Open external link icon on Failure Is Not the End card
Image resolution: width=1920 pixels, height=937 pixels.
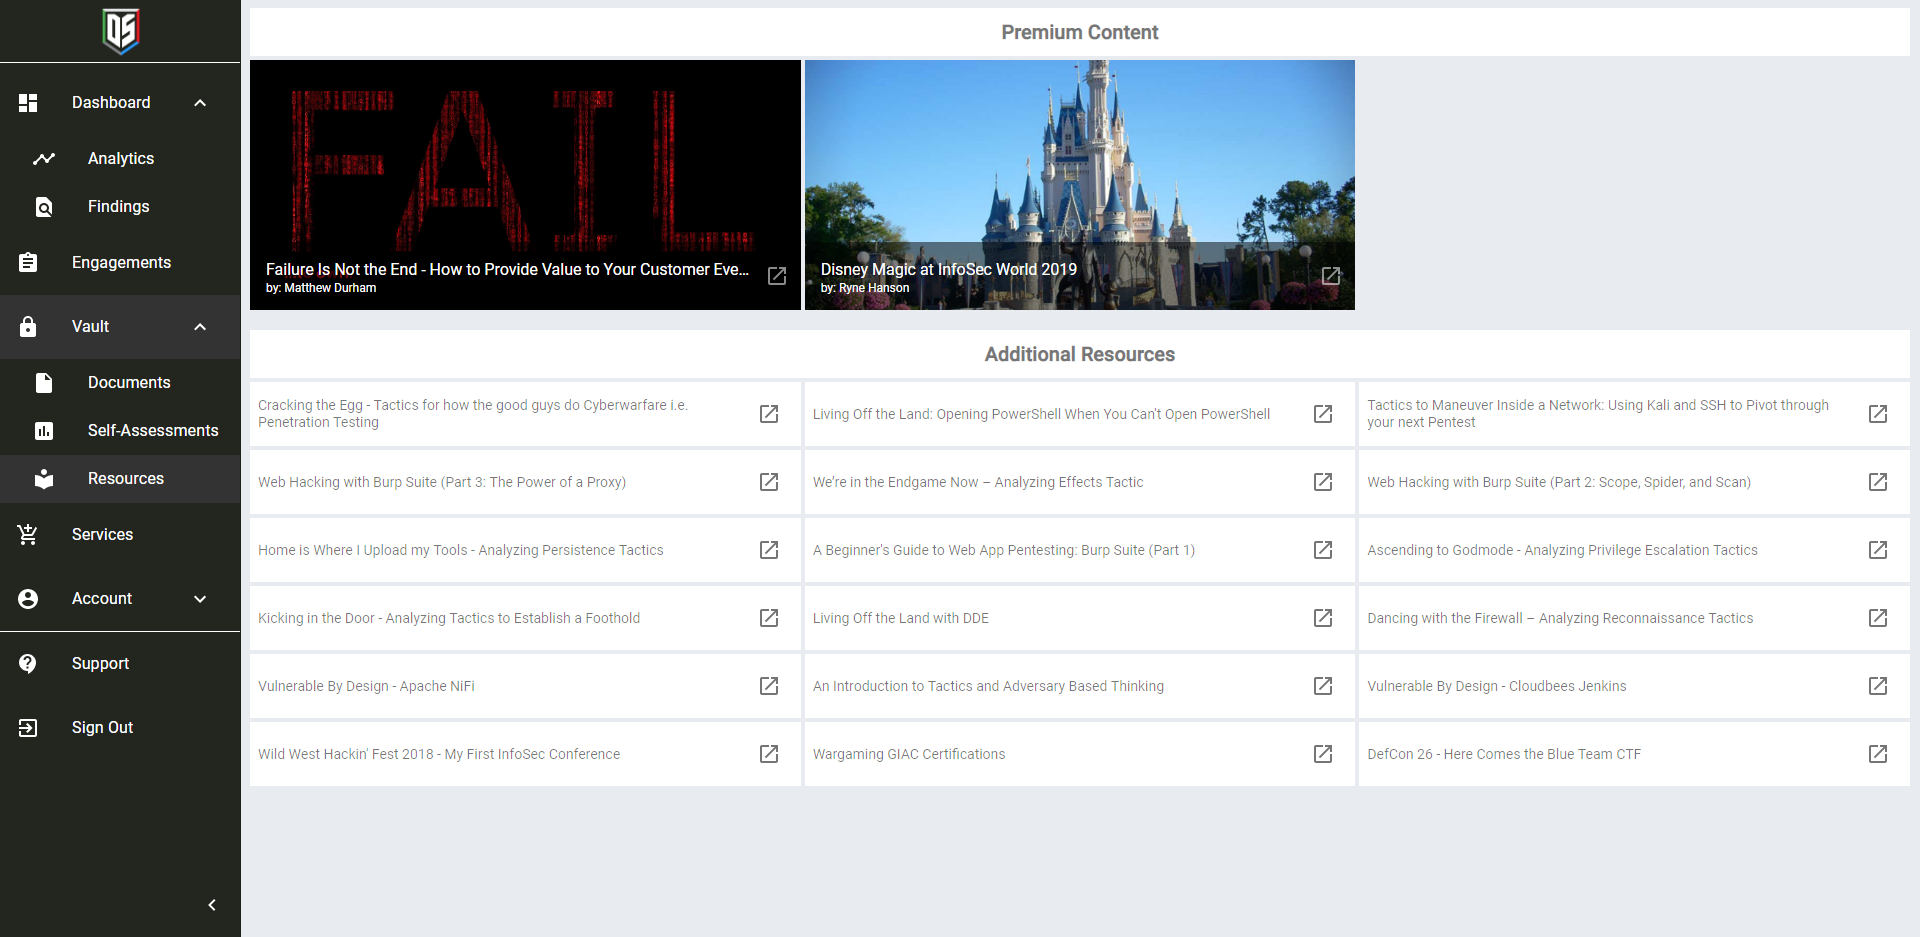777,276
